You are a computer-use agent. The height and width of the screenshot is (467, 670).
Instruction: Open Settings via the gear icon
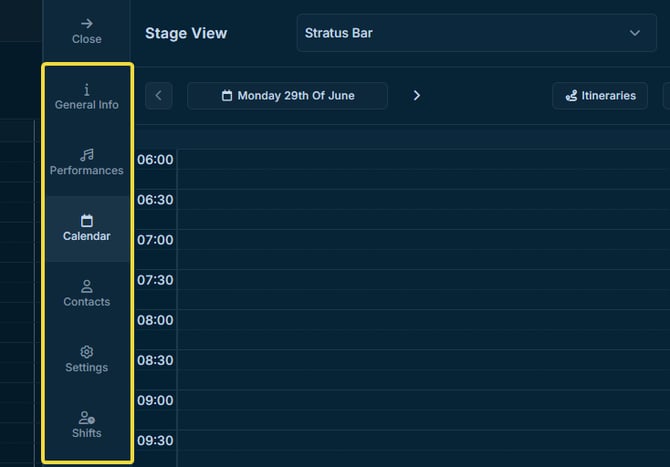tap(87, 352)
